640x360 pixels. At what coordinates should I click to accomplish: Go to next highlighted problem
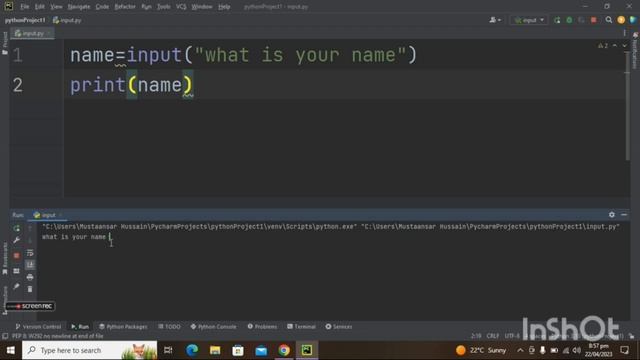coord(624,46)
